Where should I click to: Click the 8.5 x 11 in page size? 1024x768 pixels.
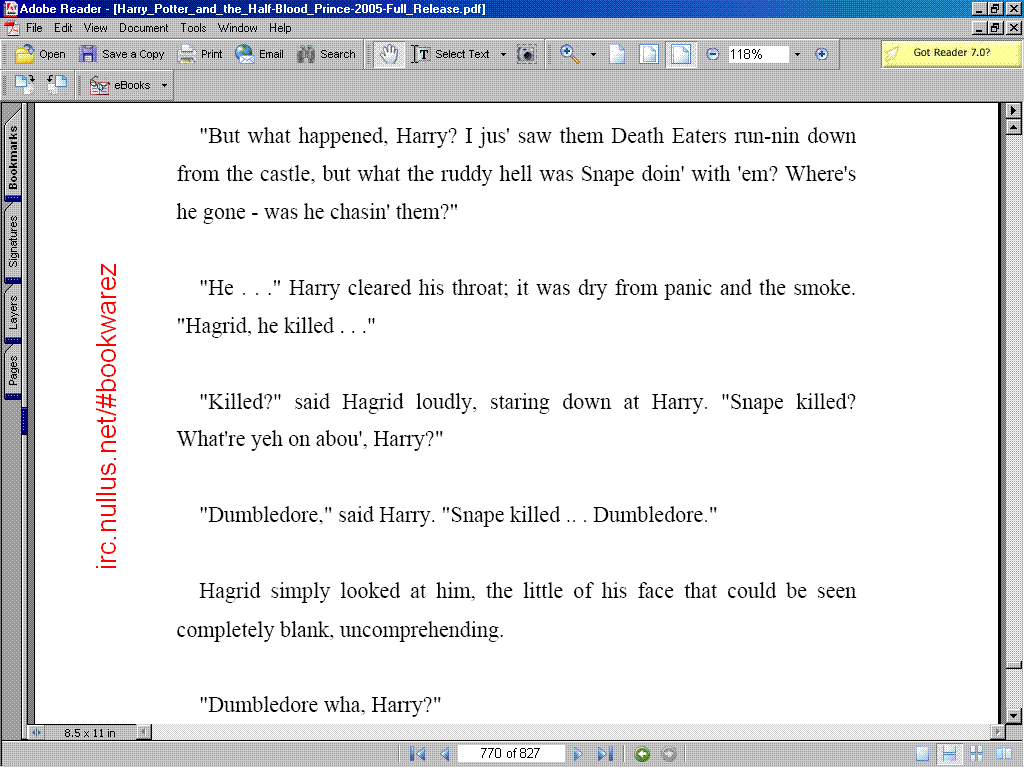(x=89, y=733)
